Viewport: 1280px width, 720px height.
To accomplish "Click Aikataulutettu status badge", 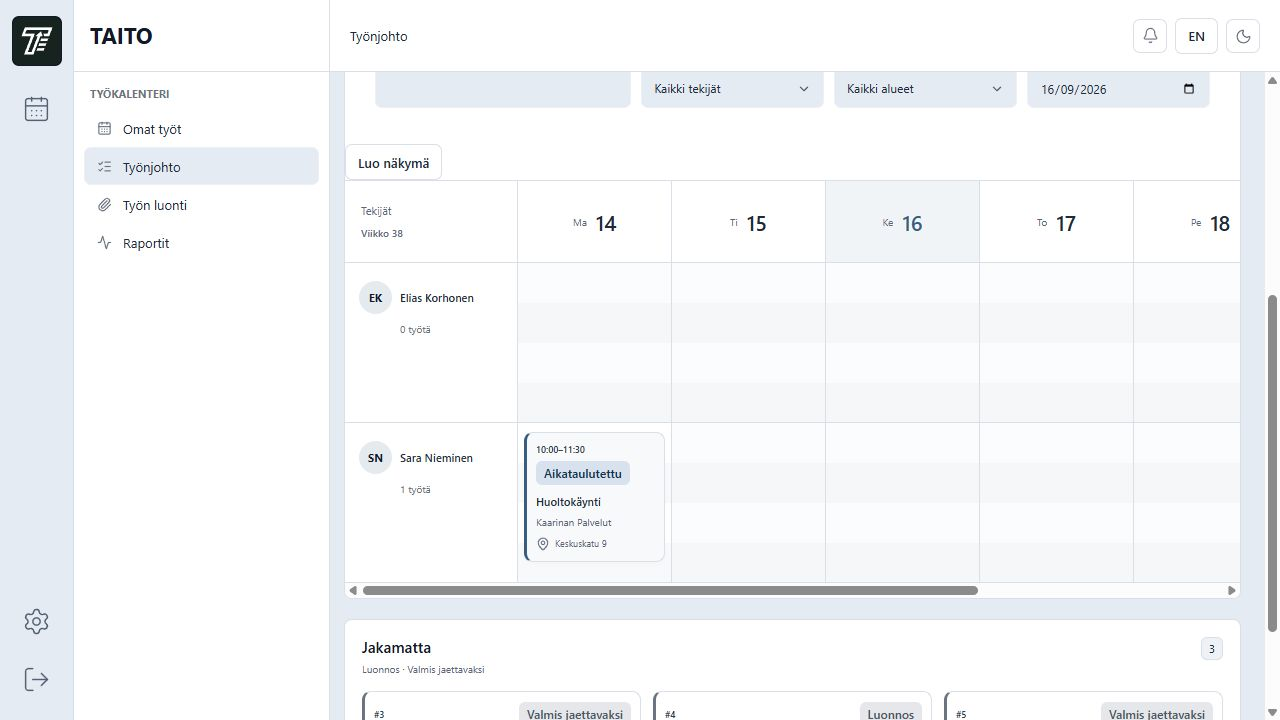I will (582, 474).
